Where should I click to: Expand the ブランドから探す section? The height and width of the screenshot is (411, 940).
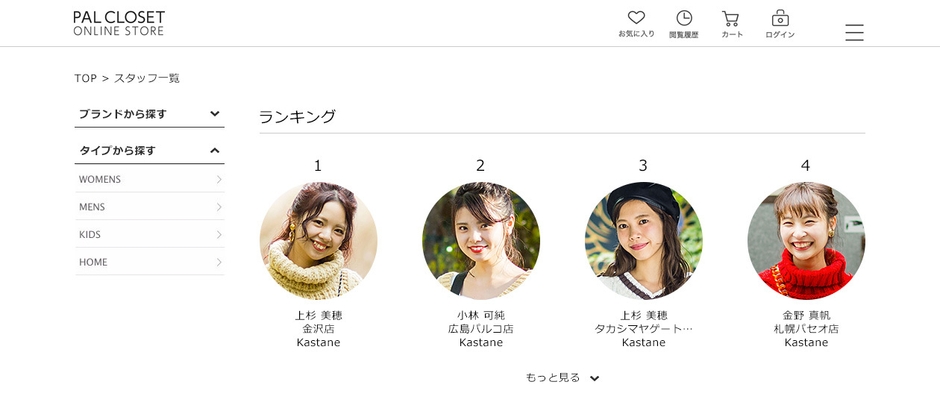pos(150,114)
